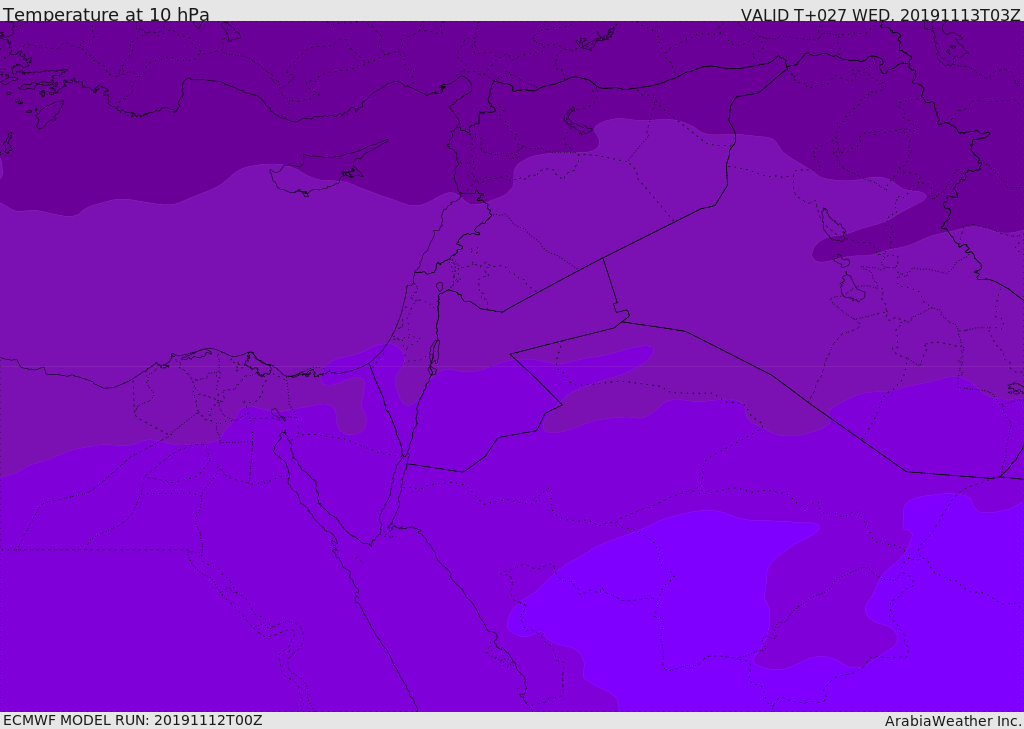Select the VALID T+027 timestamp text
Screen dimensions: 1024x729
click(880, 15)
